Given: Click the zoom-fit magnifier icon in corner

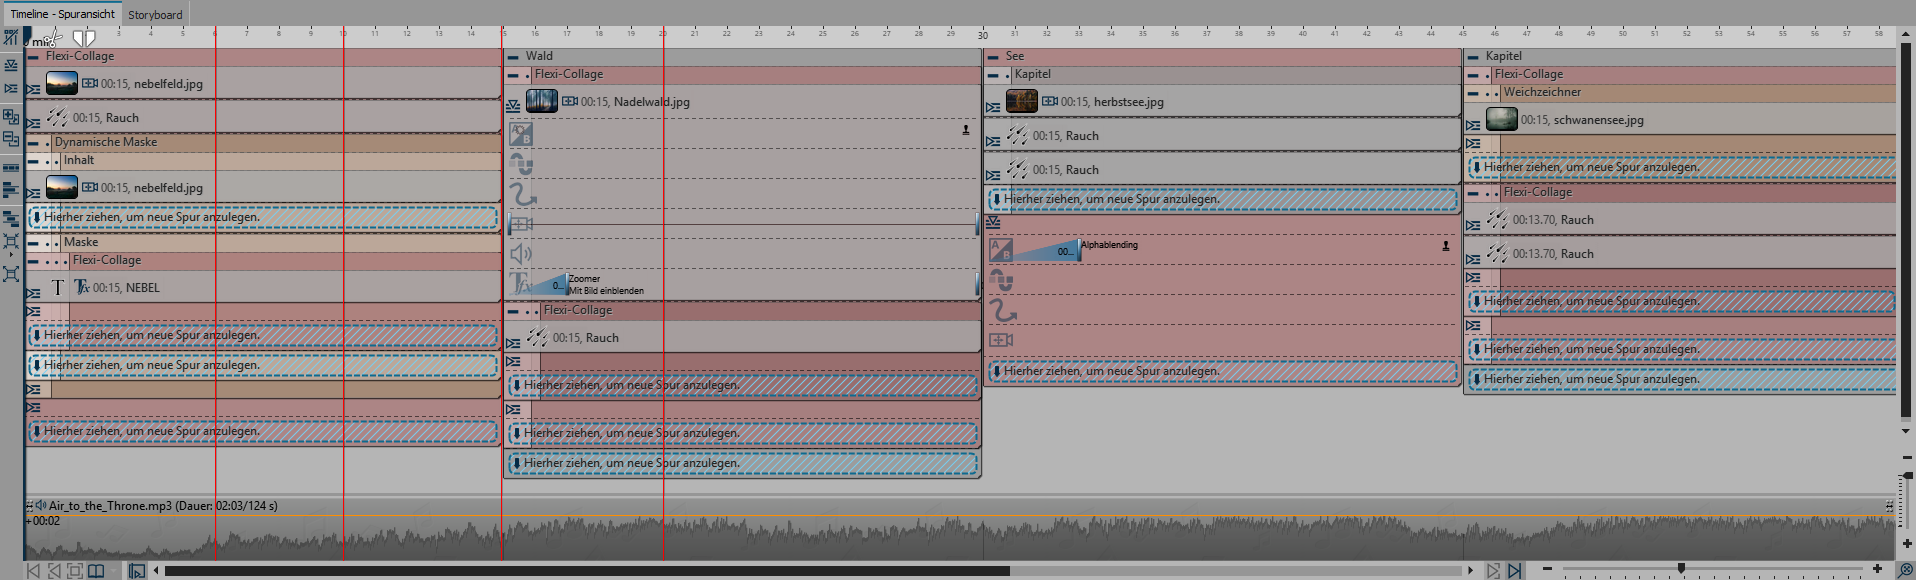Looking at the screenshot, I should (1905, 570).
